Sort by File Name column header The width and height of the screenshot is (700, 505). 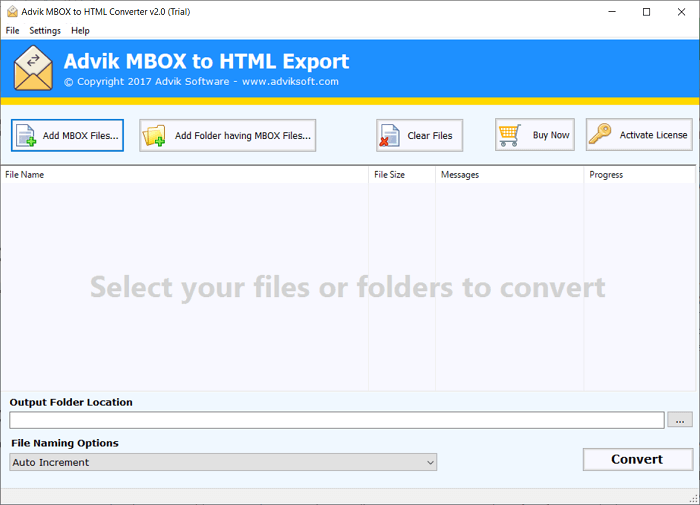[185, 175]
